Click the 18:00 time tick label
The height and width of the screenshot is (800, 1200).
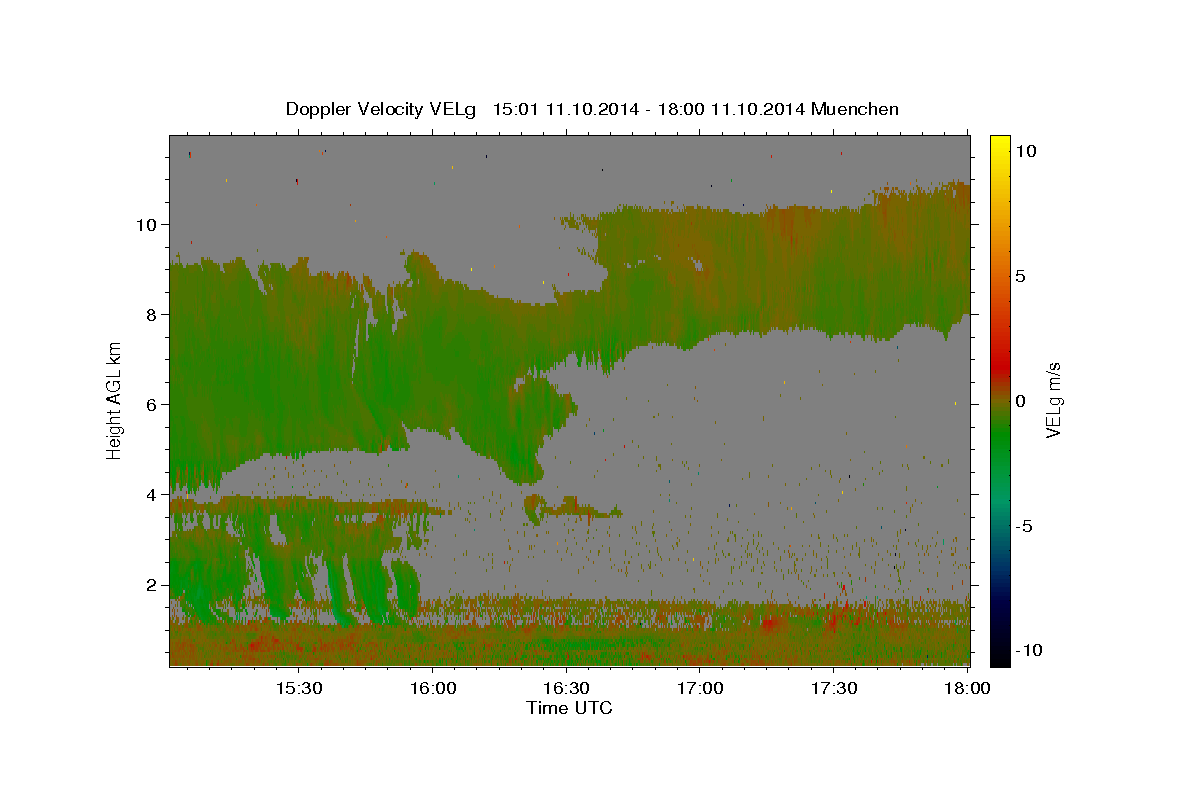click(x=967, y=688)
